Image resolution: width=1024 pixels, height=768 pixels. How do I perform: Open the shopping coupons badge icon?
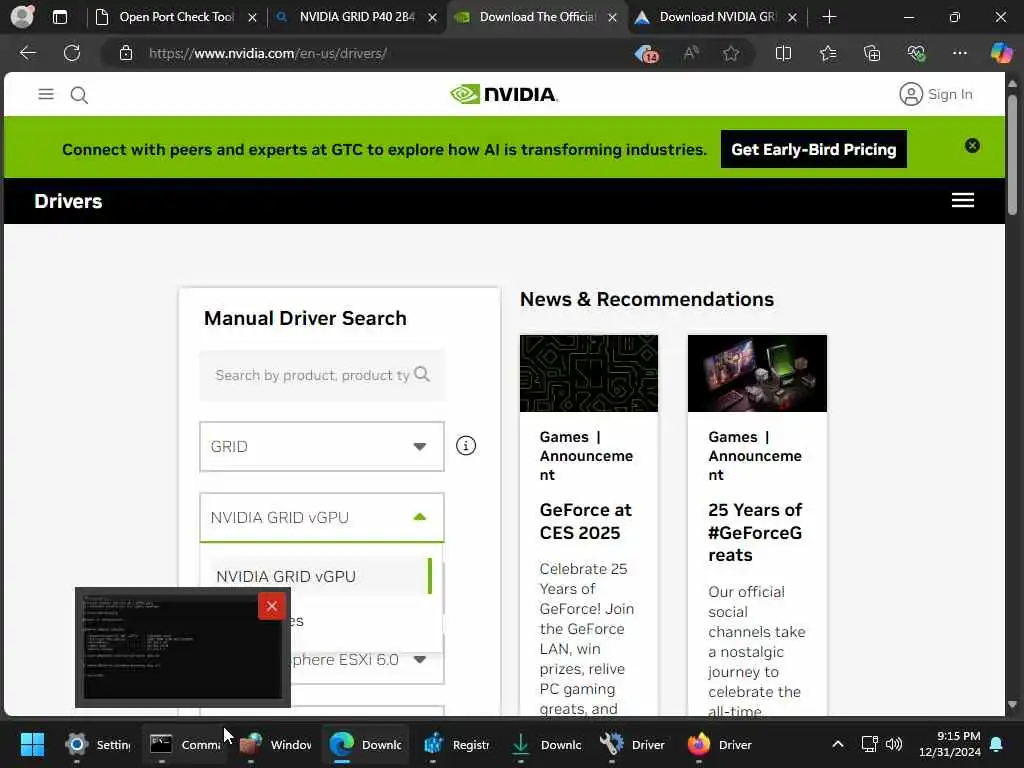[647, 53]
